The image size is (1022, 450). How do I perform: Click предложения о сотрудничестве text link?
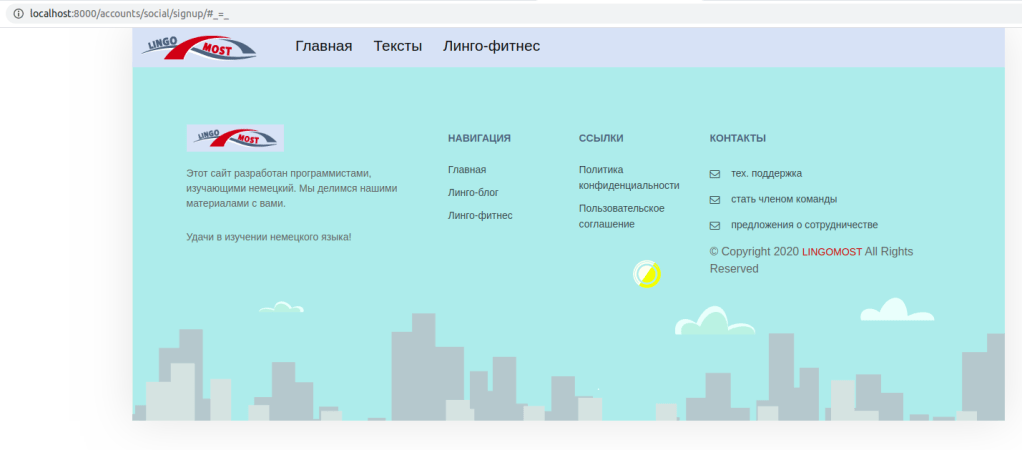pyautogui.click(x=804, y=225)
